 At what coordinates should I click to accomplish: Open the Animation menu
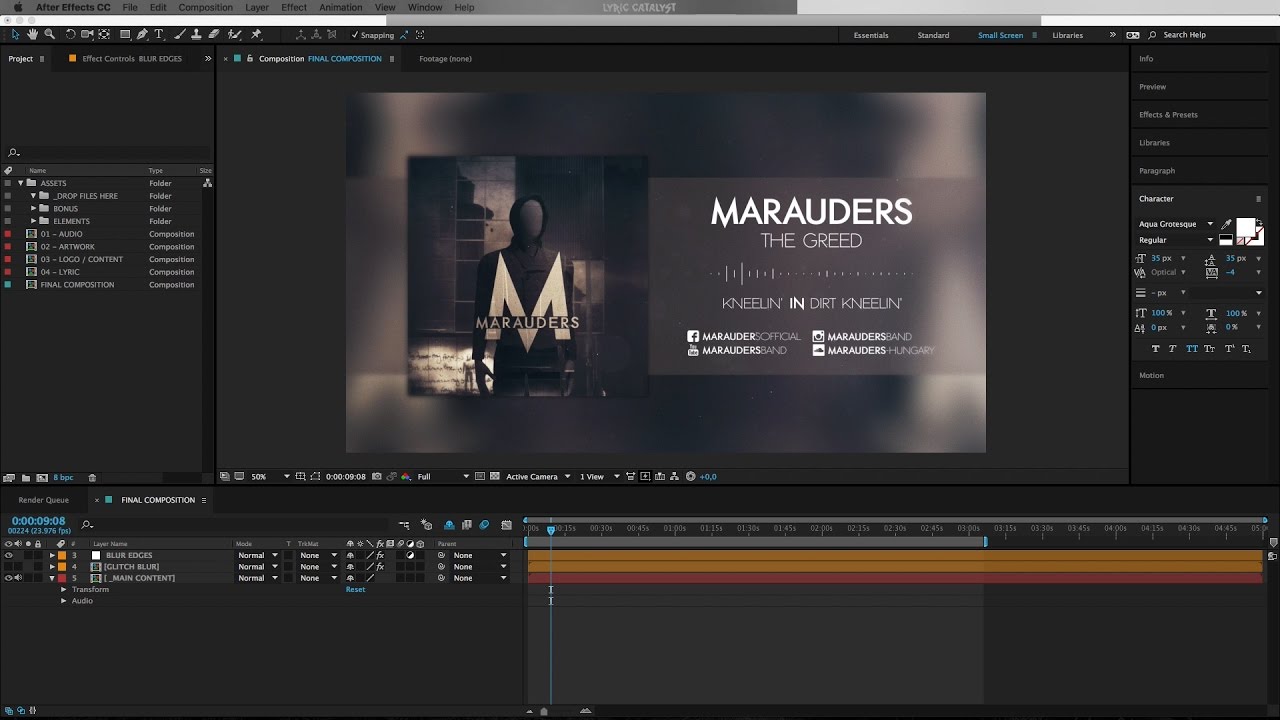pyautogui.click(x=340, y=7)
